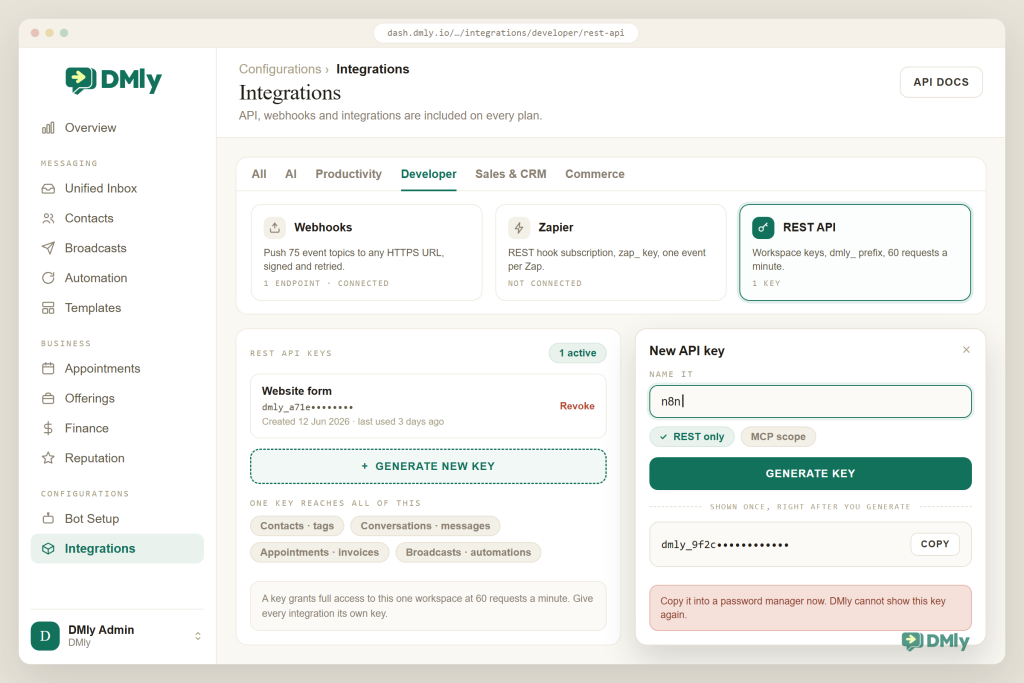The width and height of the screenshot is (1024, 683).
Task: Open the Zapier integration card
Action: (x=611, y=253)
